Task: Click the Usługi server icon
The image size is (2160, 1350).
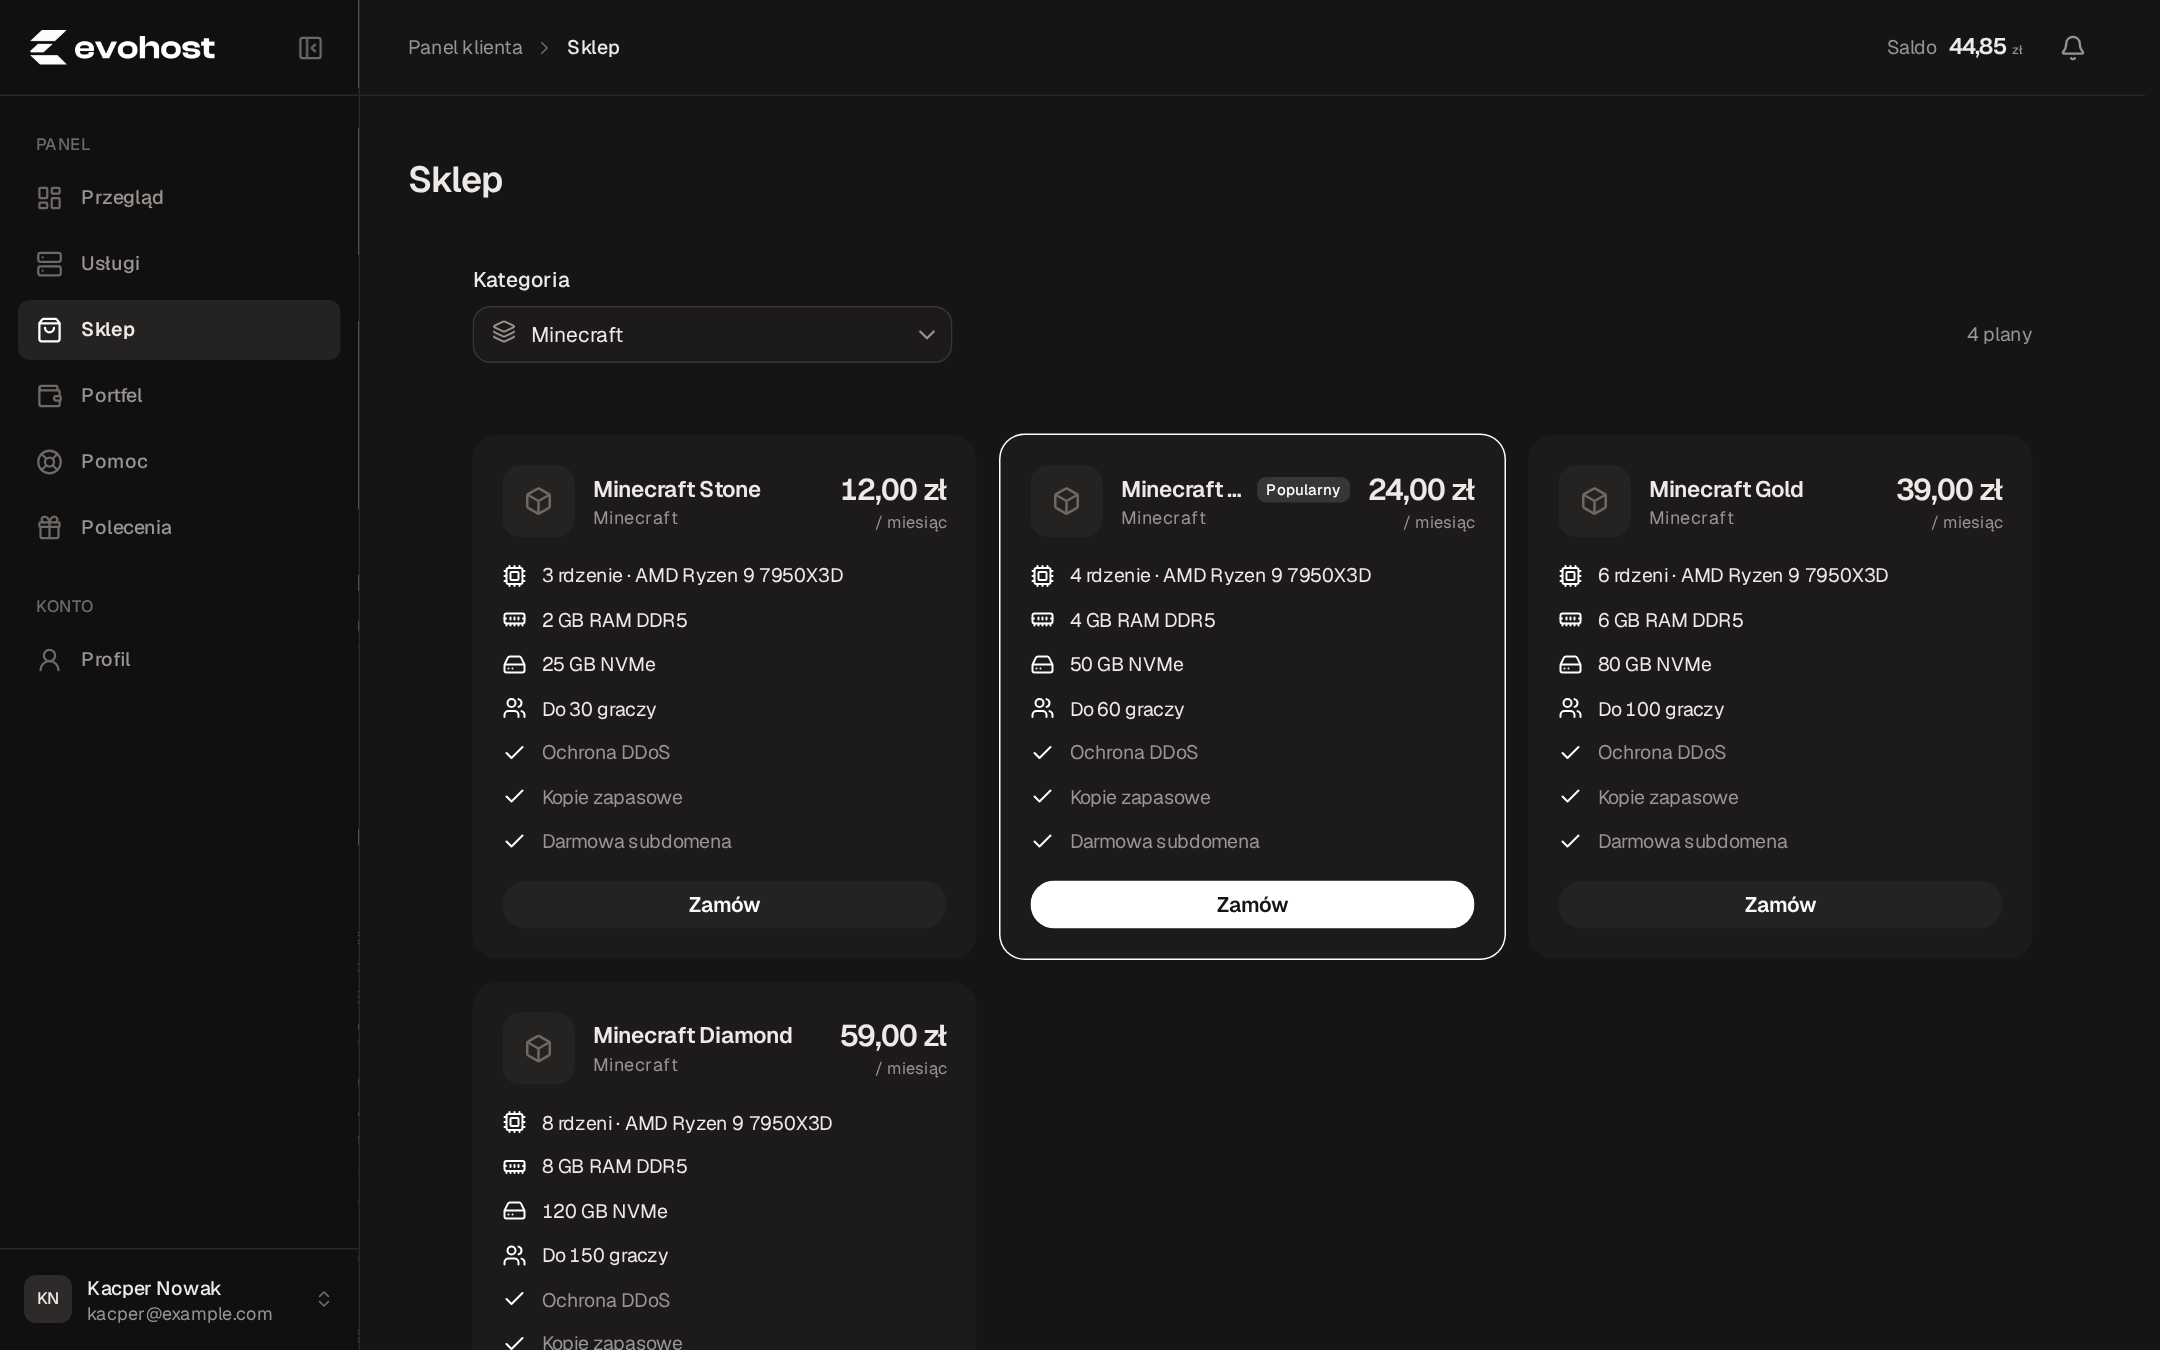Action: click(x=49, y=264)
